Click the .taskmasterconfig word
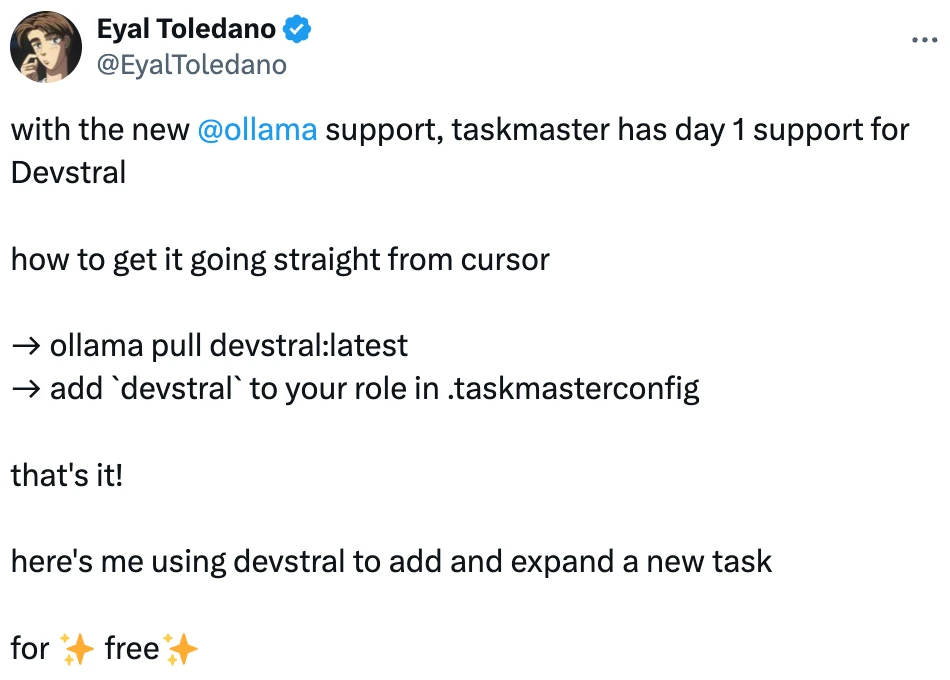950x680 pixels. [x=573, y=389]
